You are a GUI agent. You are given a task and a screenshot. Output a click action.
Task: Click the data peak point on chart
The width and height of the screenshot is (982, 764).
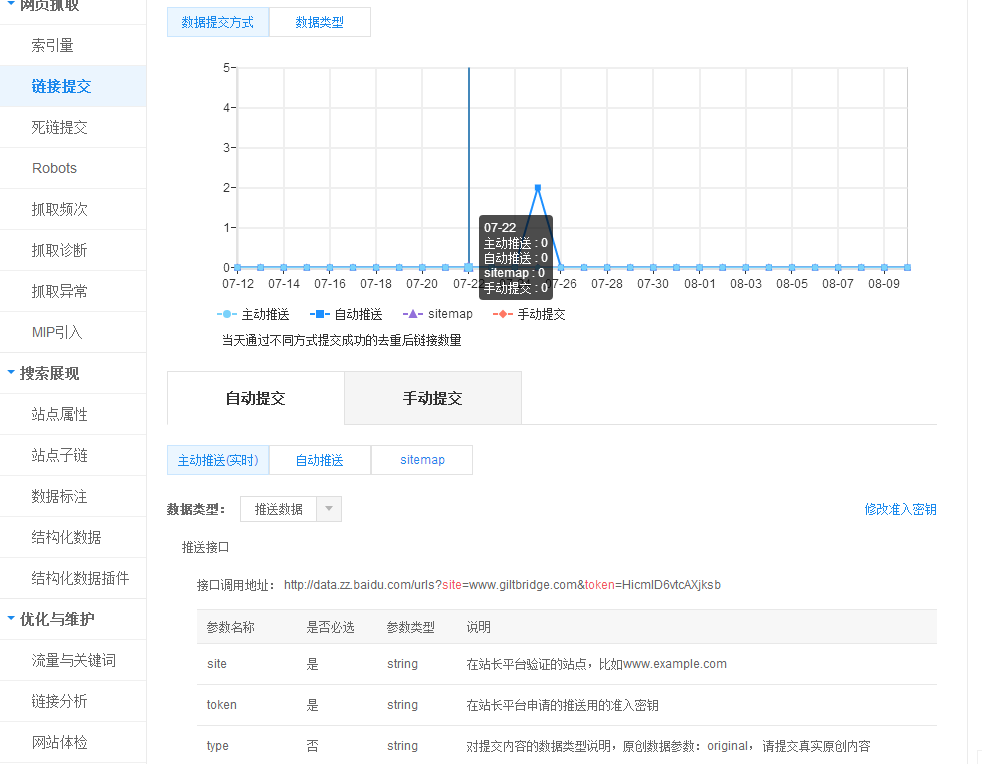(x=538, y=188)
